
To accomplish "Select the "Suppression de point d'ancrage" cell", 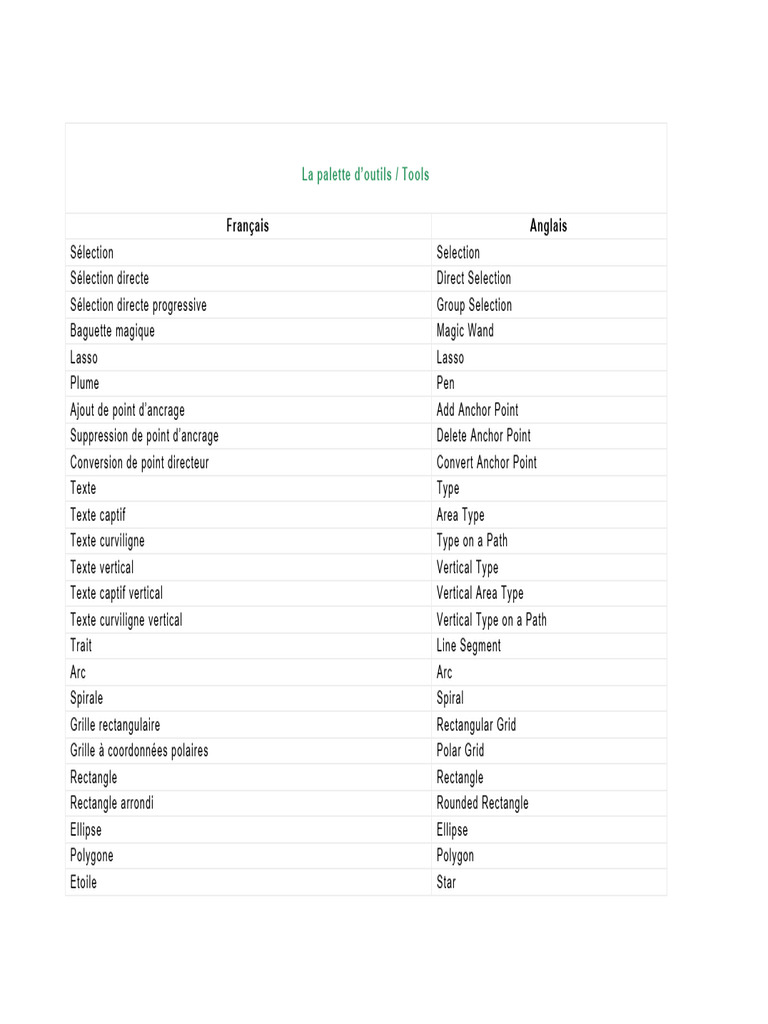I will pos(144,436).
